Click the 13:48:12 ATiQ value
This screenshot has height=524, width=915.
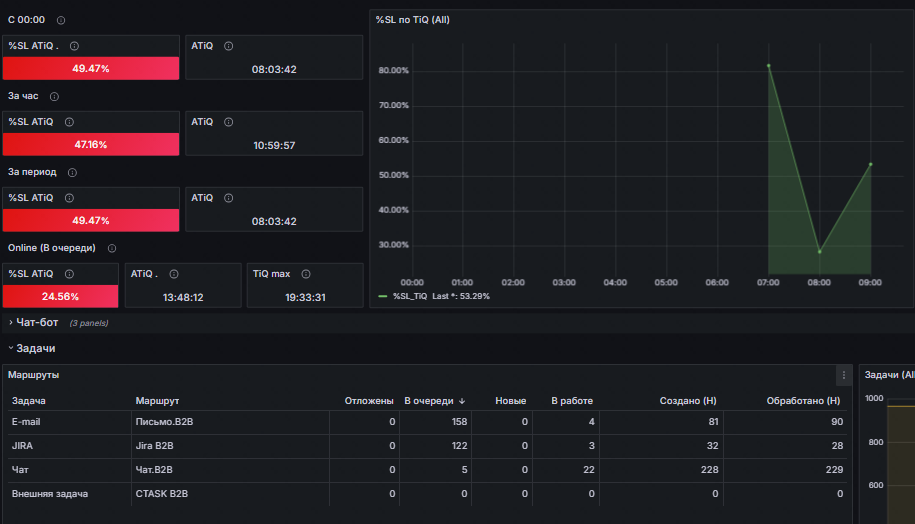pyautogui.click(x=183, y=298)
